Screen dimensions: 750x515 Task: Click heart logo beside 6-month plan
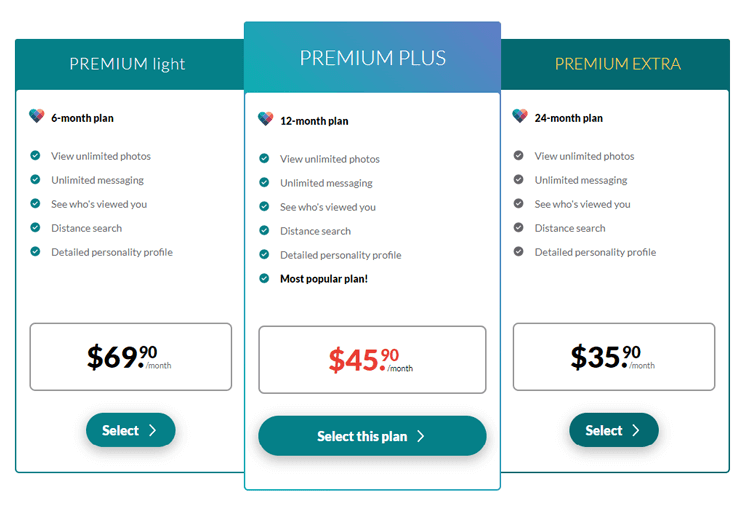36,116
